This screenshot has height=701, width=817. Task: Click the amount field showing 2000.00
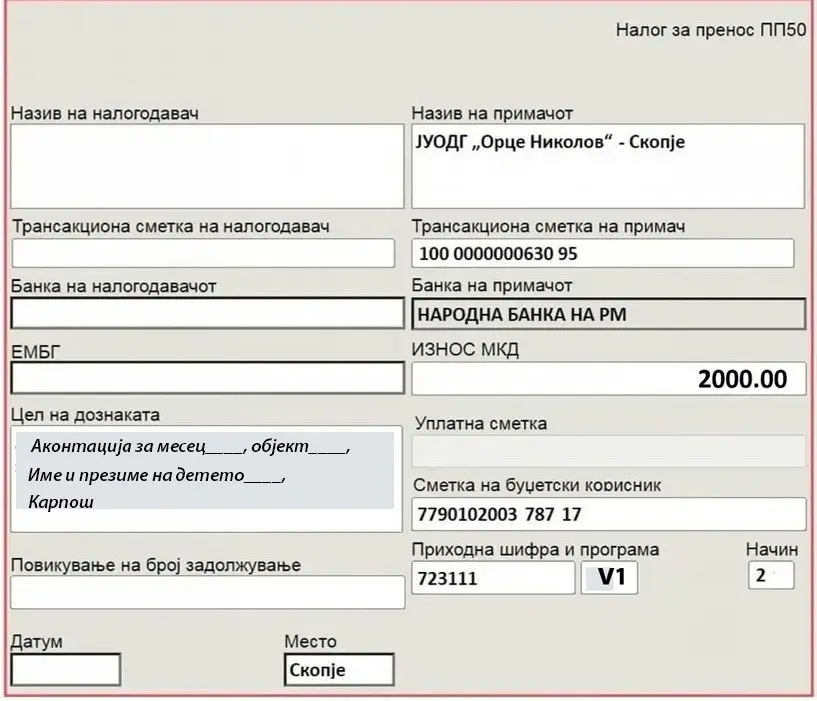pos(609,378)
